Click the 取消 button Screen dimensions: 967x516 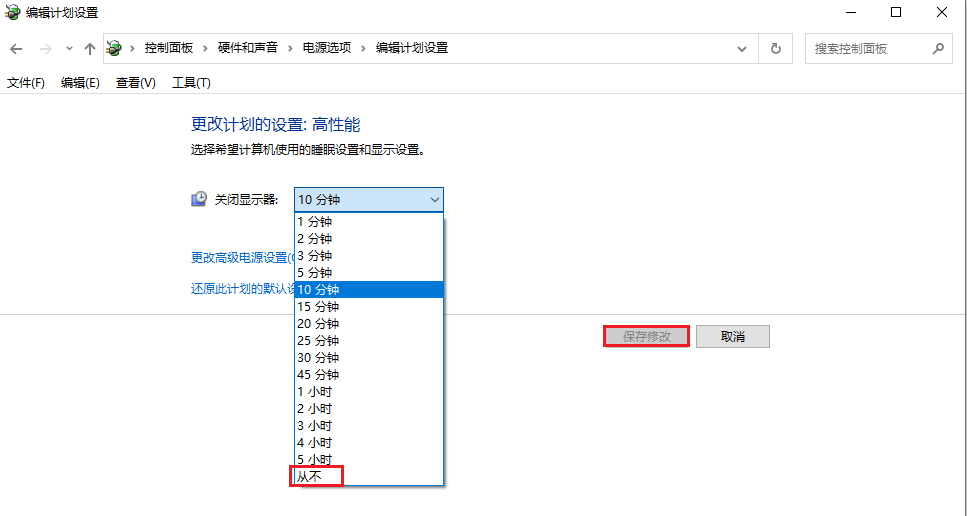pyautogui.click(x=732, y=337)
